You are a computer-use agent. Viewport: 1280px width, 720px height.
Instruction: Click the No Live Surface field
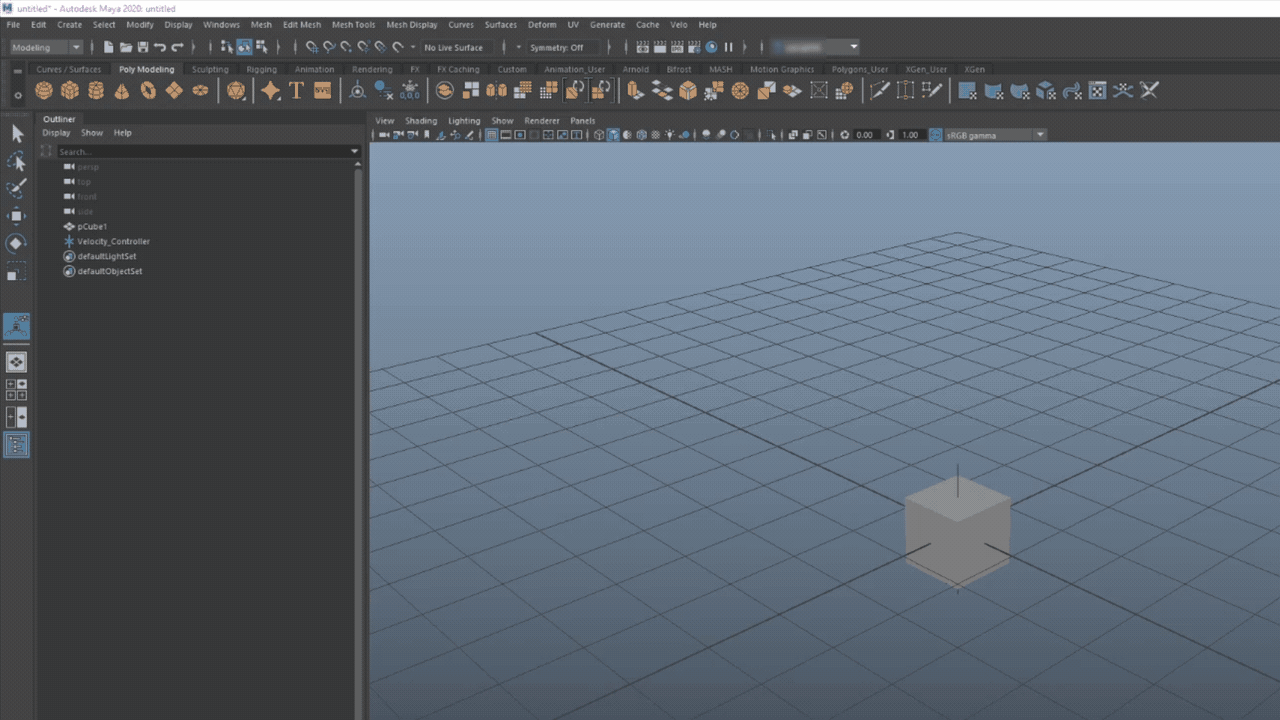point(457,47)
